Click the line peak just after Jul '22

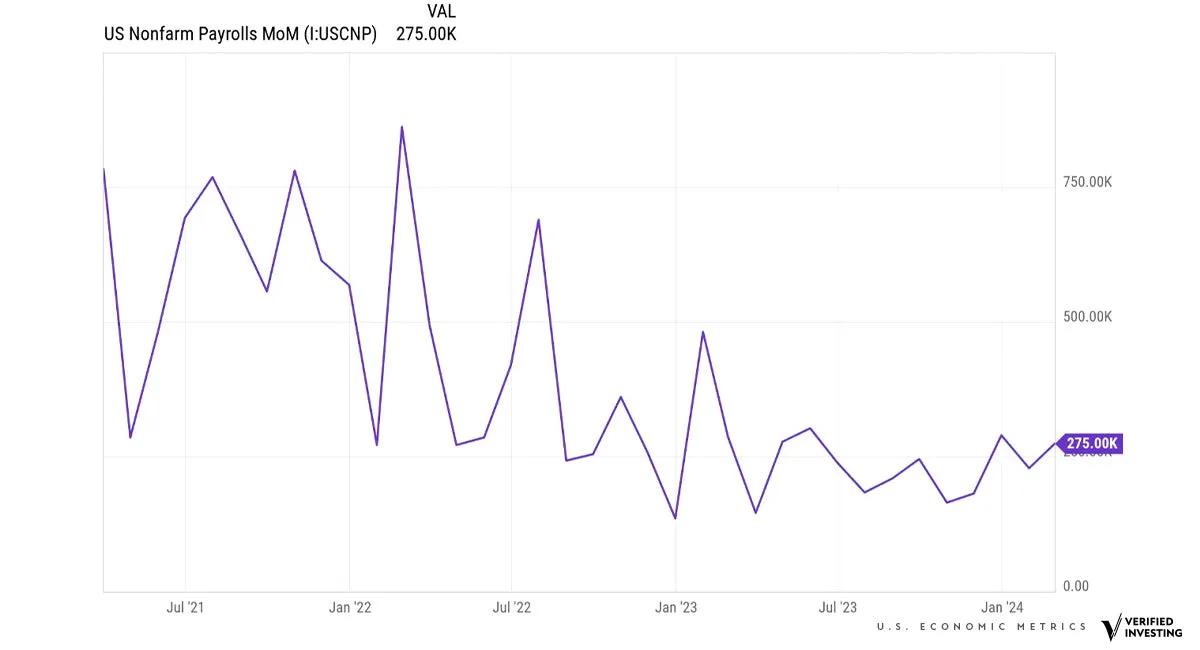click(x=539, y=219)
